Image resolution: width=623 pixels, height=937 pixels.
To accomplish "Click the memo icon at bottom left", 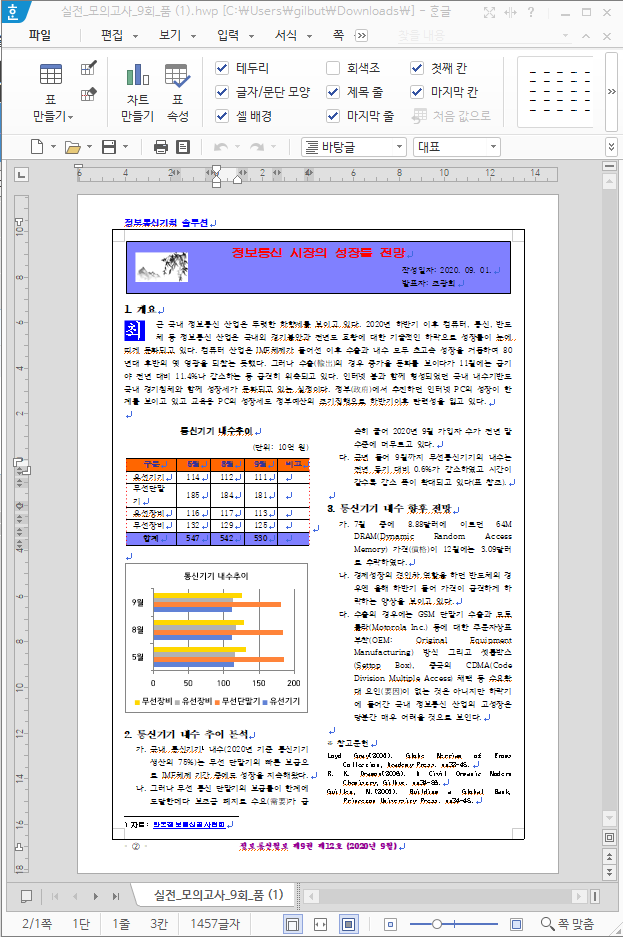I will click(26, 896).
